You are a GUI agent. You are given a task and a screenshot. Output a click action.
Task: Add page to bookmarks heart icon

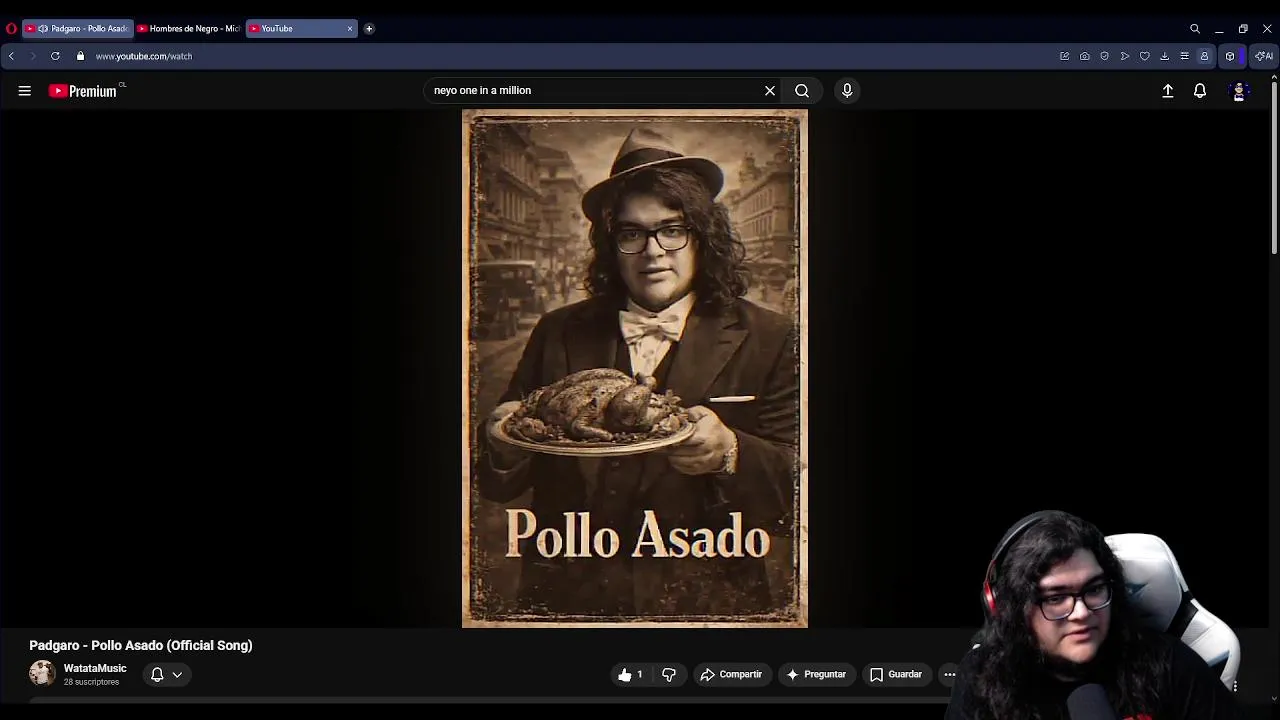pyautogui.click(x=1144, y=56)
